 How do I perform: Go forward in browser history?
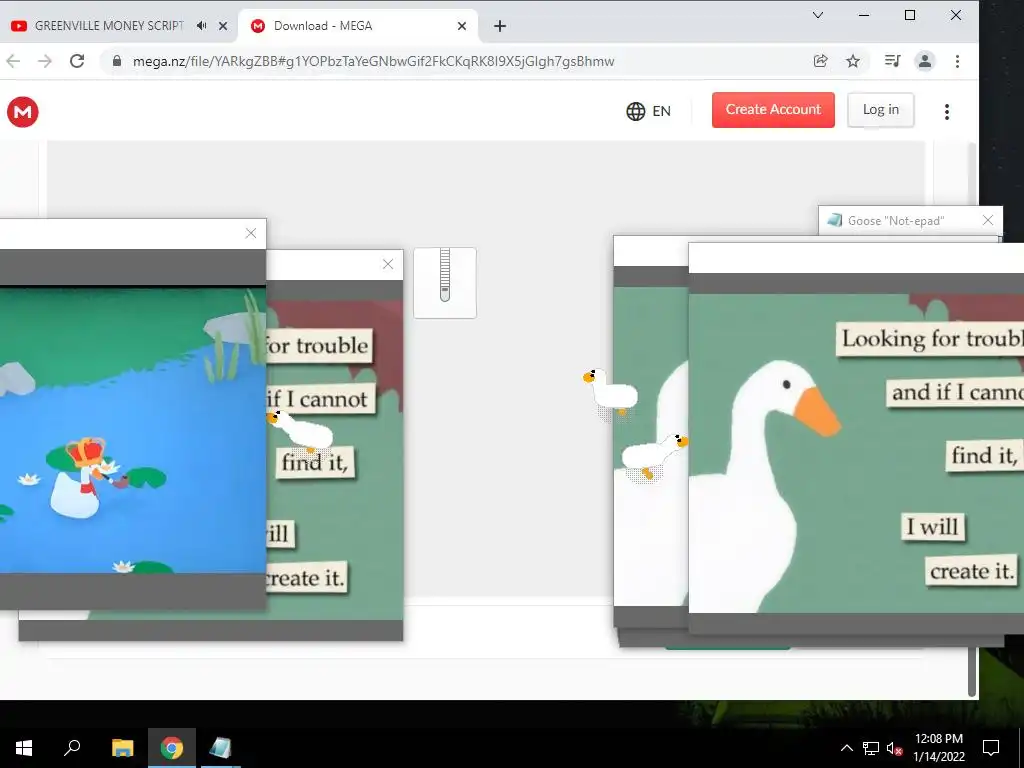point(44,61)
